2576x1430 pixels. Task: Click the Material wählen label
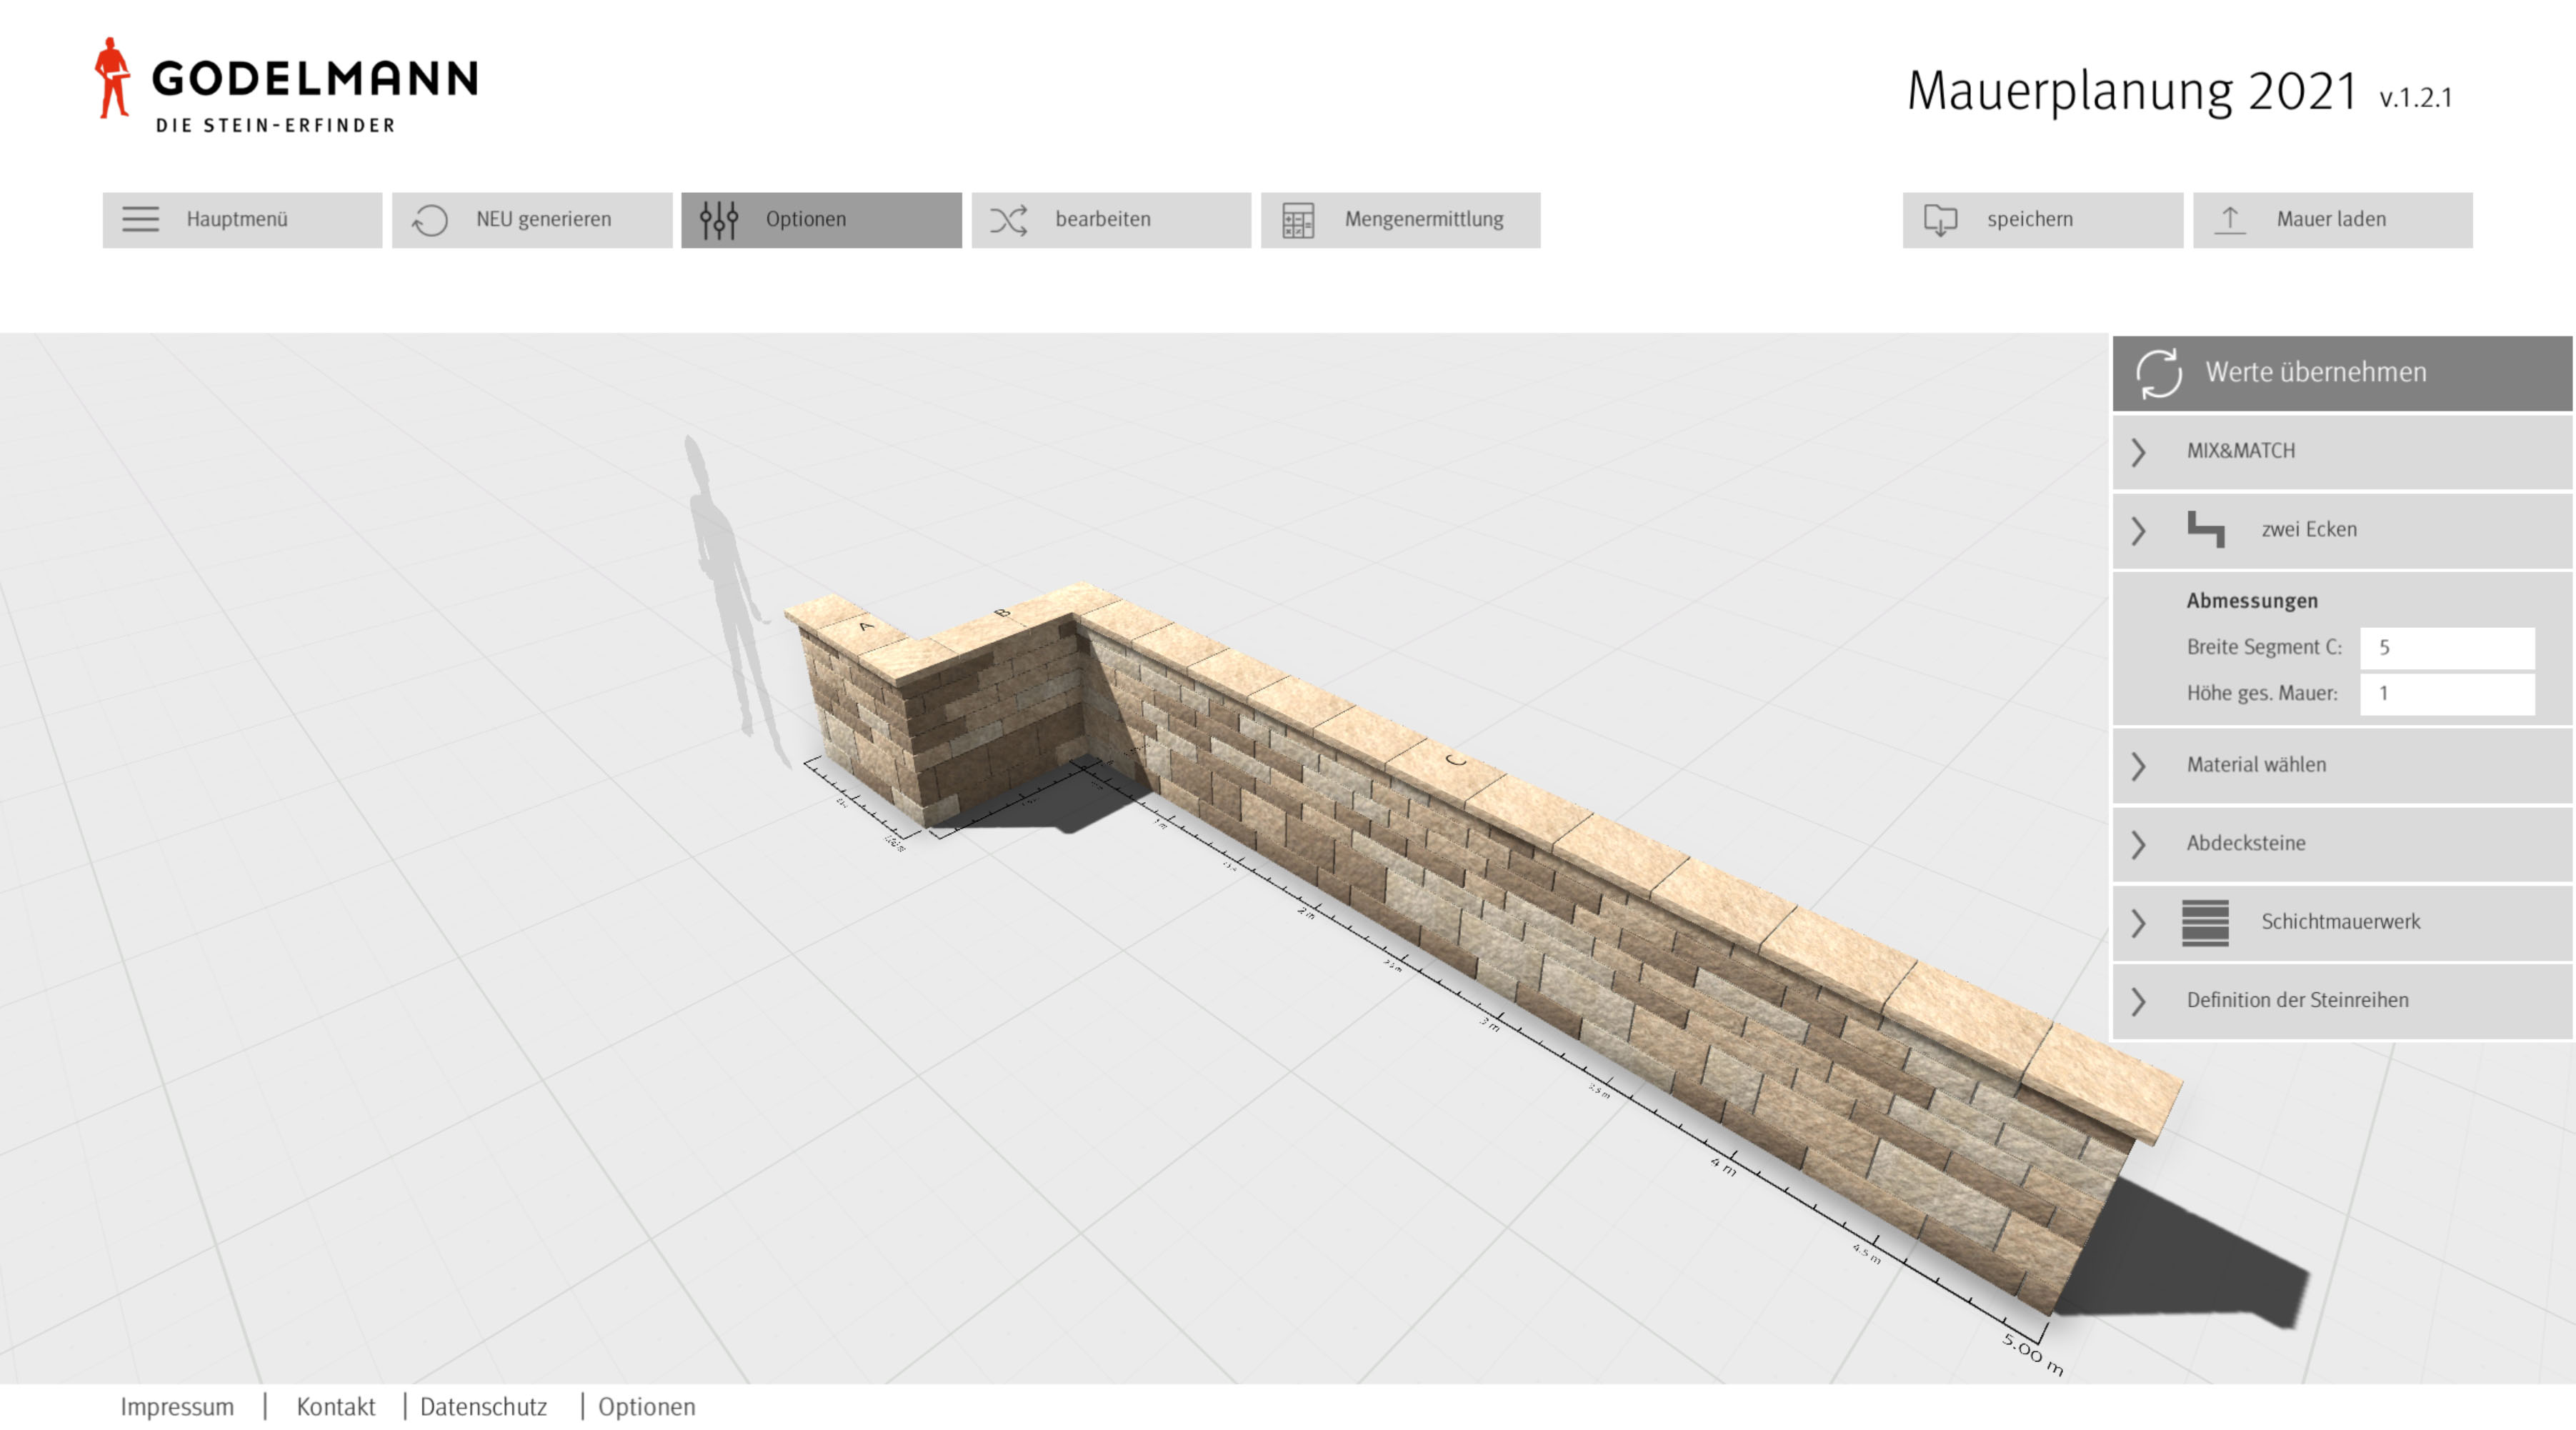point(2256,765)
